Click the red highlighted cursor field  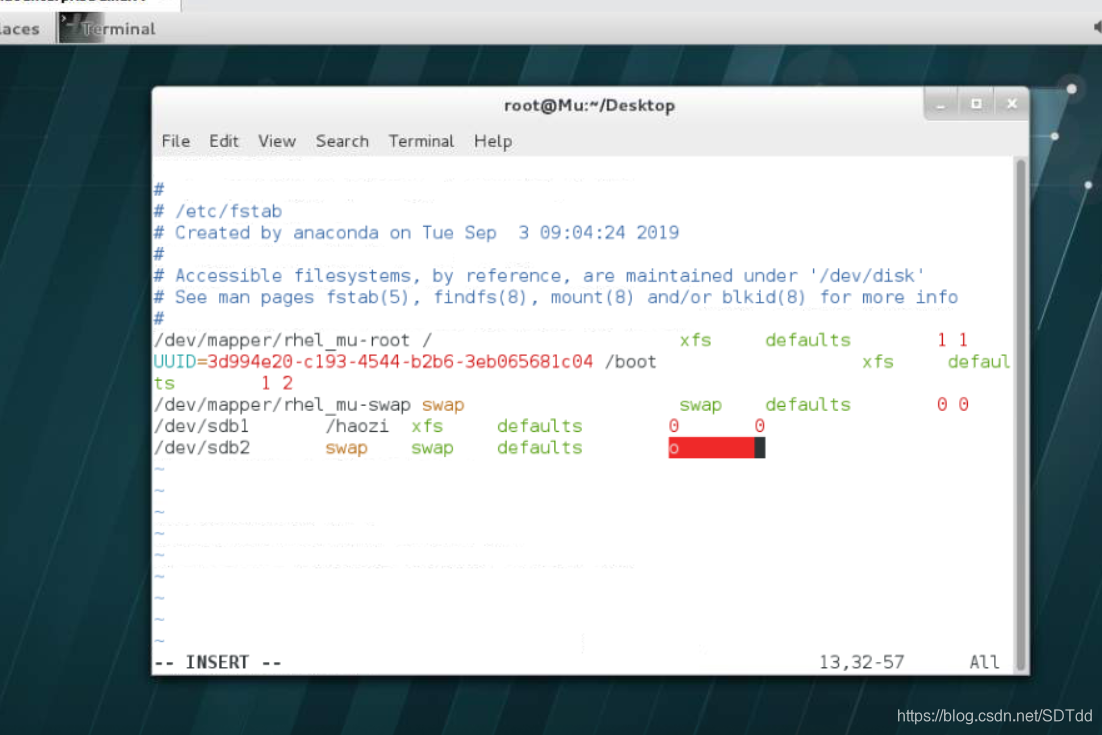(x=716, y=448)
